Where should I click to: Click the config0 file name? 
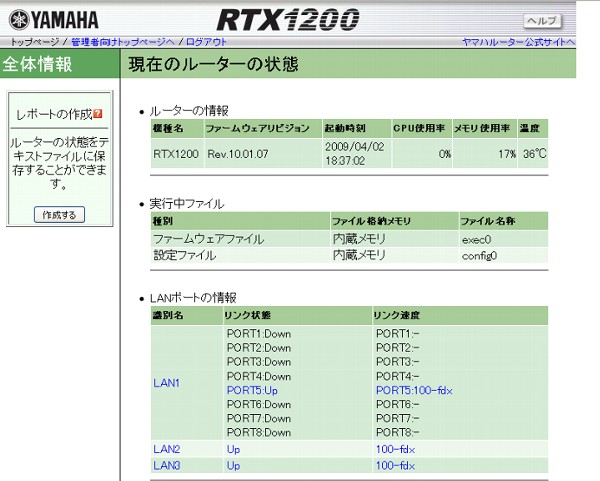coord(479,256)
